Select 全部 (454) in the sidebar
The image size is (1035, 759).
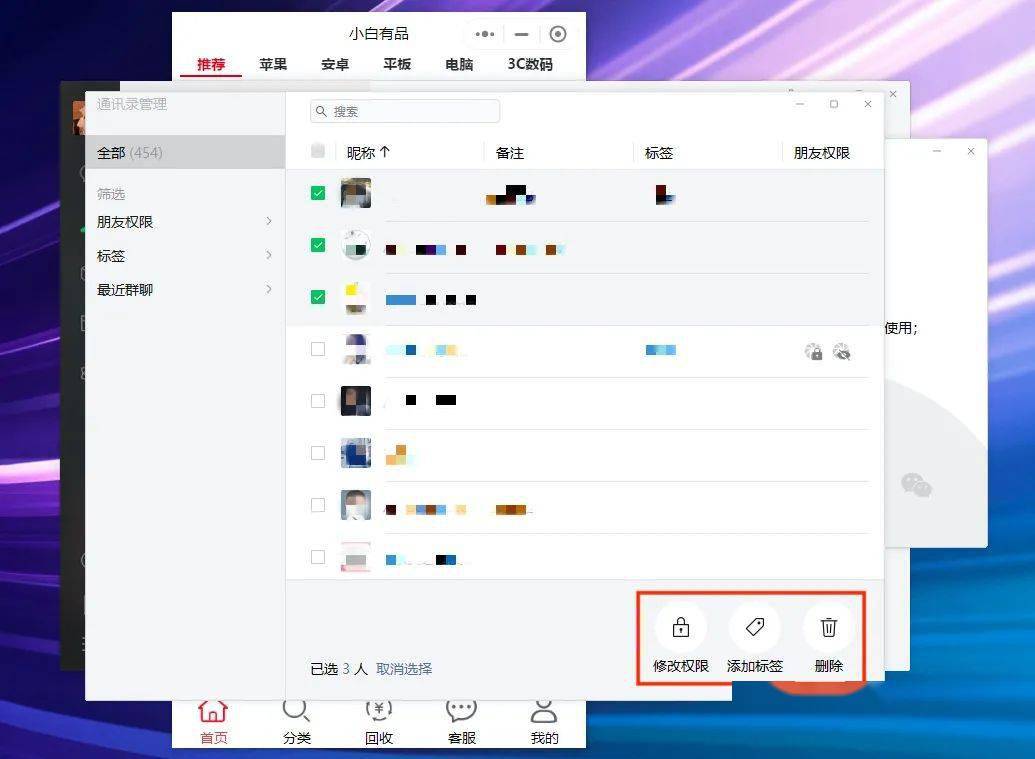130,152
